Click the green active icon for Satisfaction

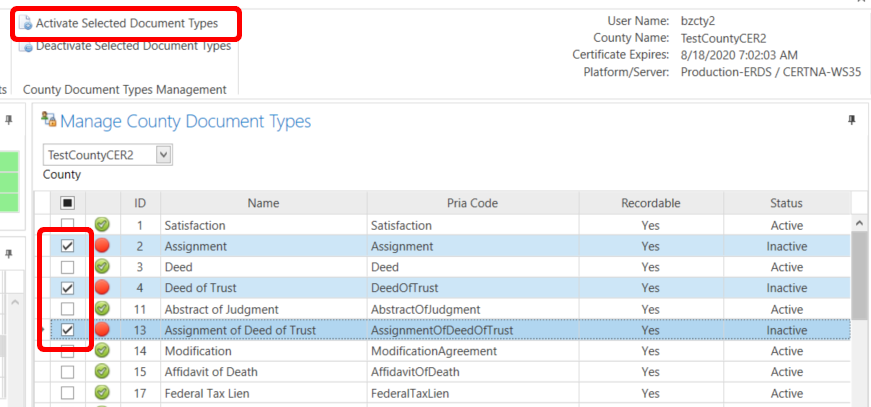point(102,226)
